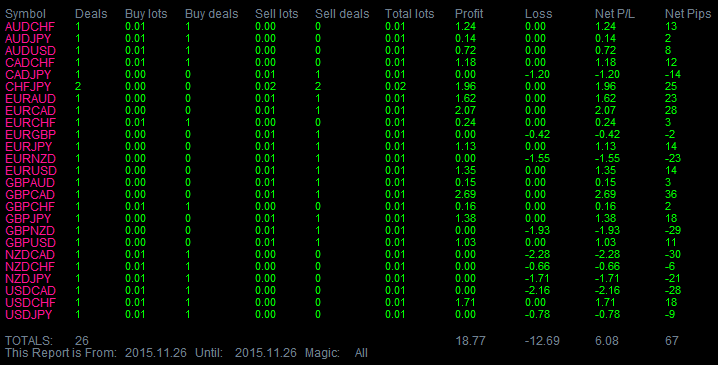Select the NZDCAD symbol

click(30, 255)
